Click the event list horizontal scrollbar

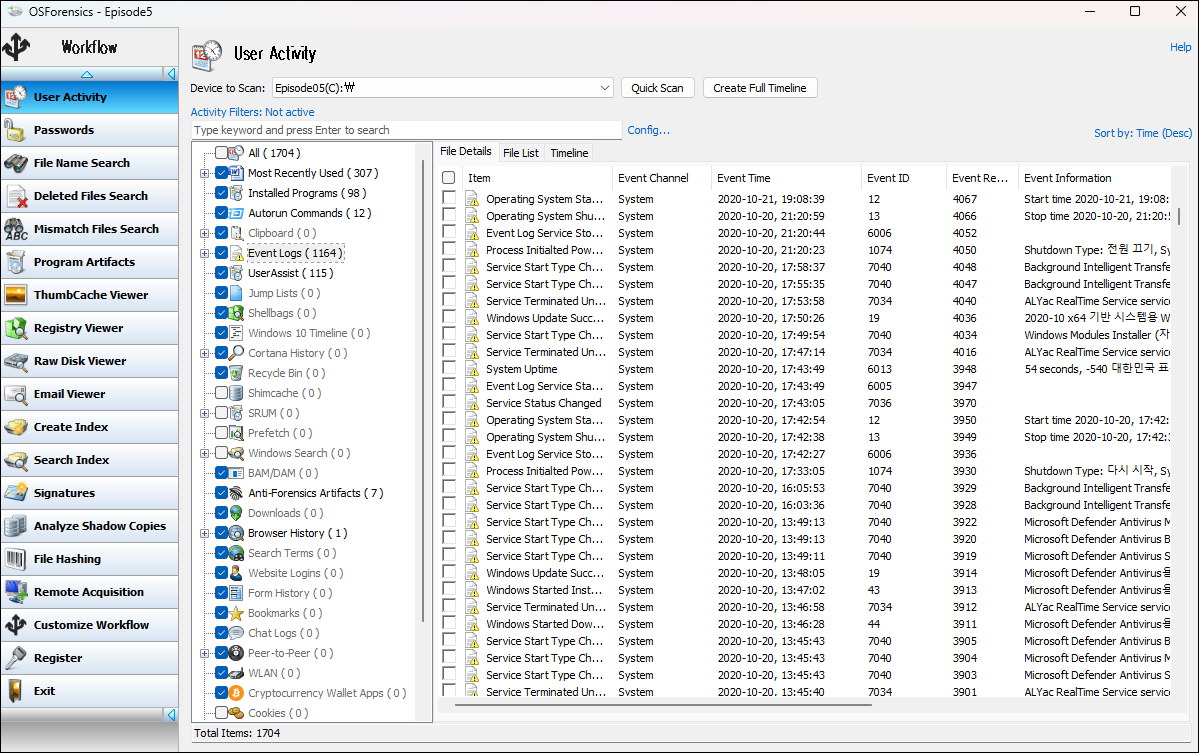[x=664, y=705]
